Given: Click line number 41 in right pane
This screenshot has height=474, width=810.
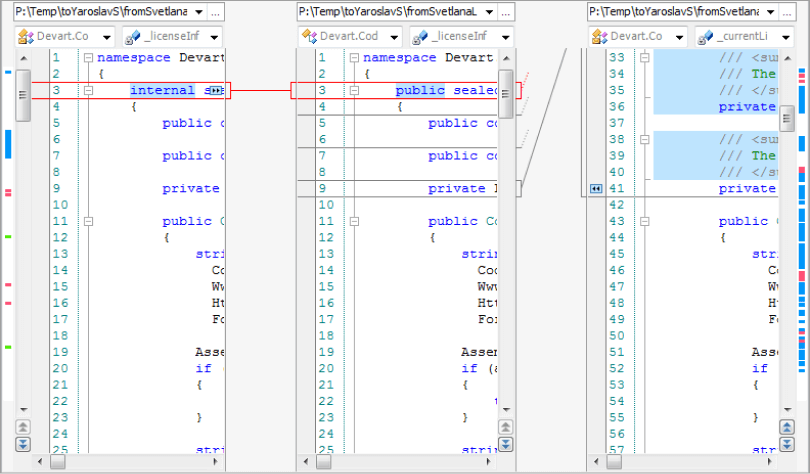Looking at the screenshot, I should [617, 188].
